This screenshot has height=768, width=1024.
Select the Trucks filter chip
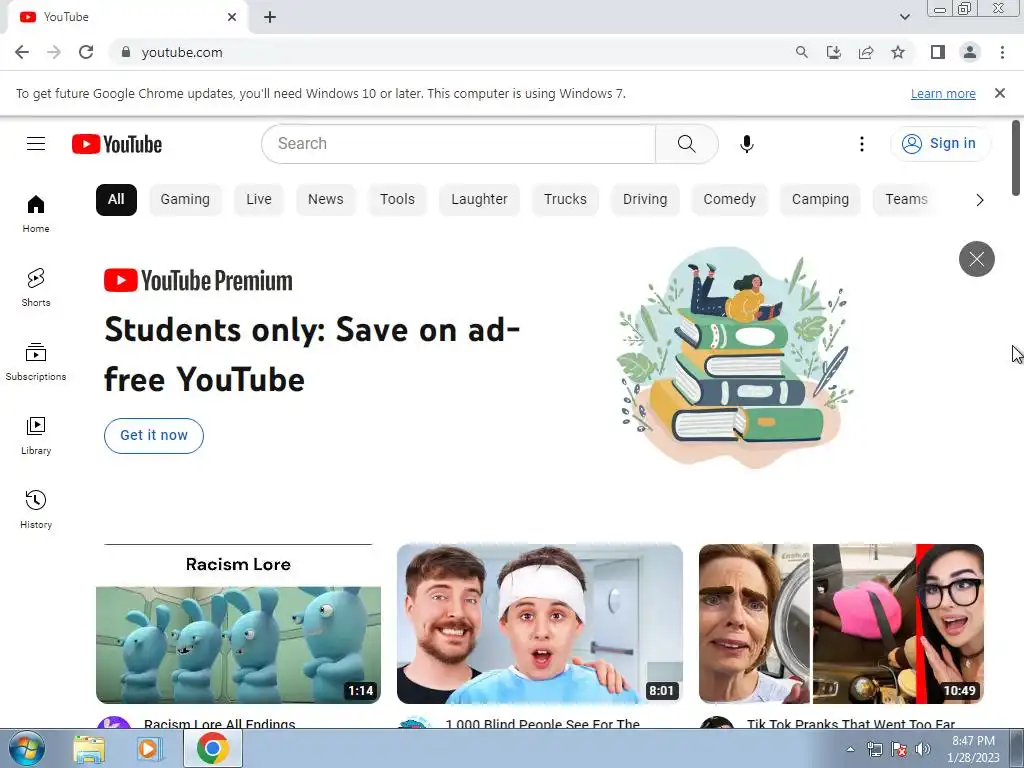tap(566, 200)
